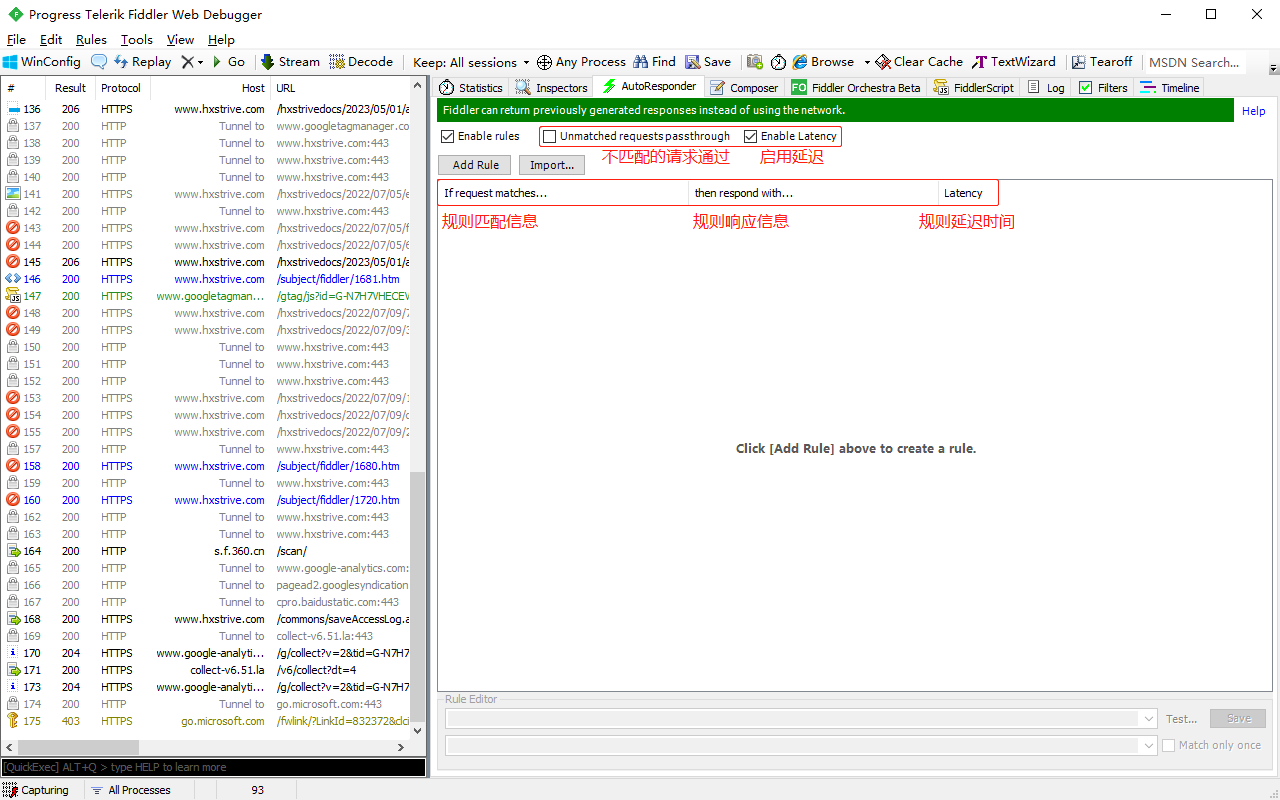Viewport: 1280px width, 800px height.
Task: Click the Go resume button
Action: 228,62
